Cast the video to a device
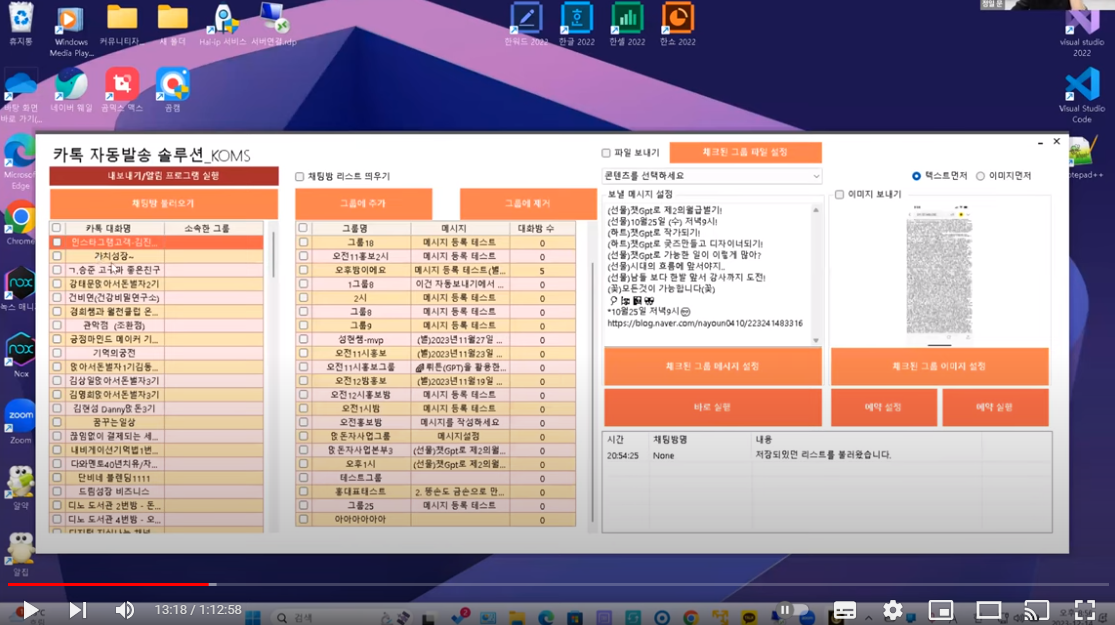1115x625 pixels. [1036, 609]
